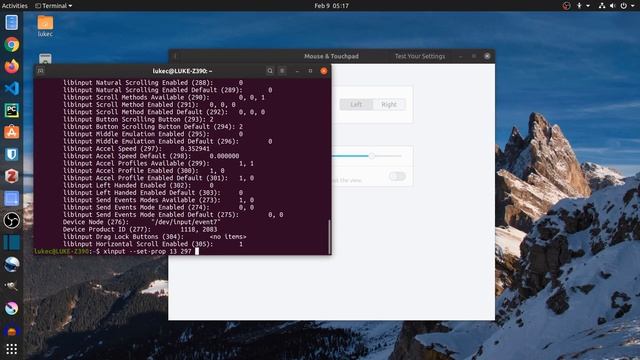
Task: Click 'libinput Accel Speed Default (298)' line
Action: pyautogui.click(x=151, y=156)
